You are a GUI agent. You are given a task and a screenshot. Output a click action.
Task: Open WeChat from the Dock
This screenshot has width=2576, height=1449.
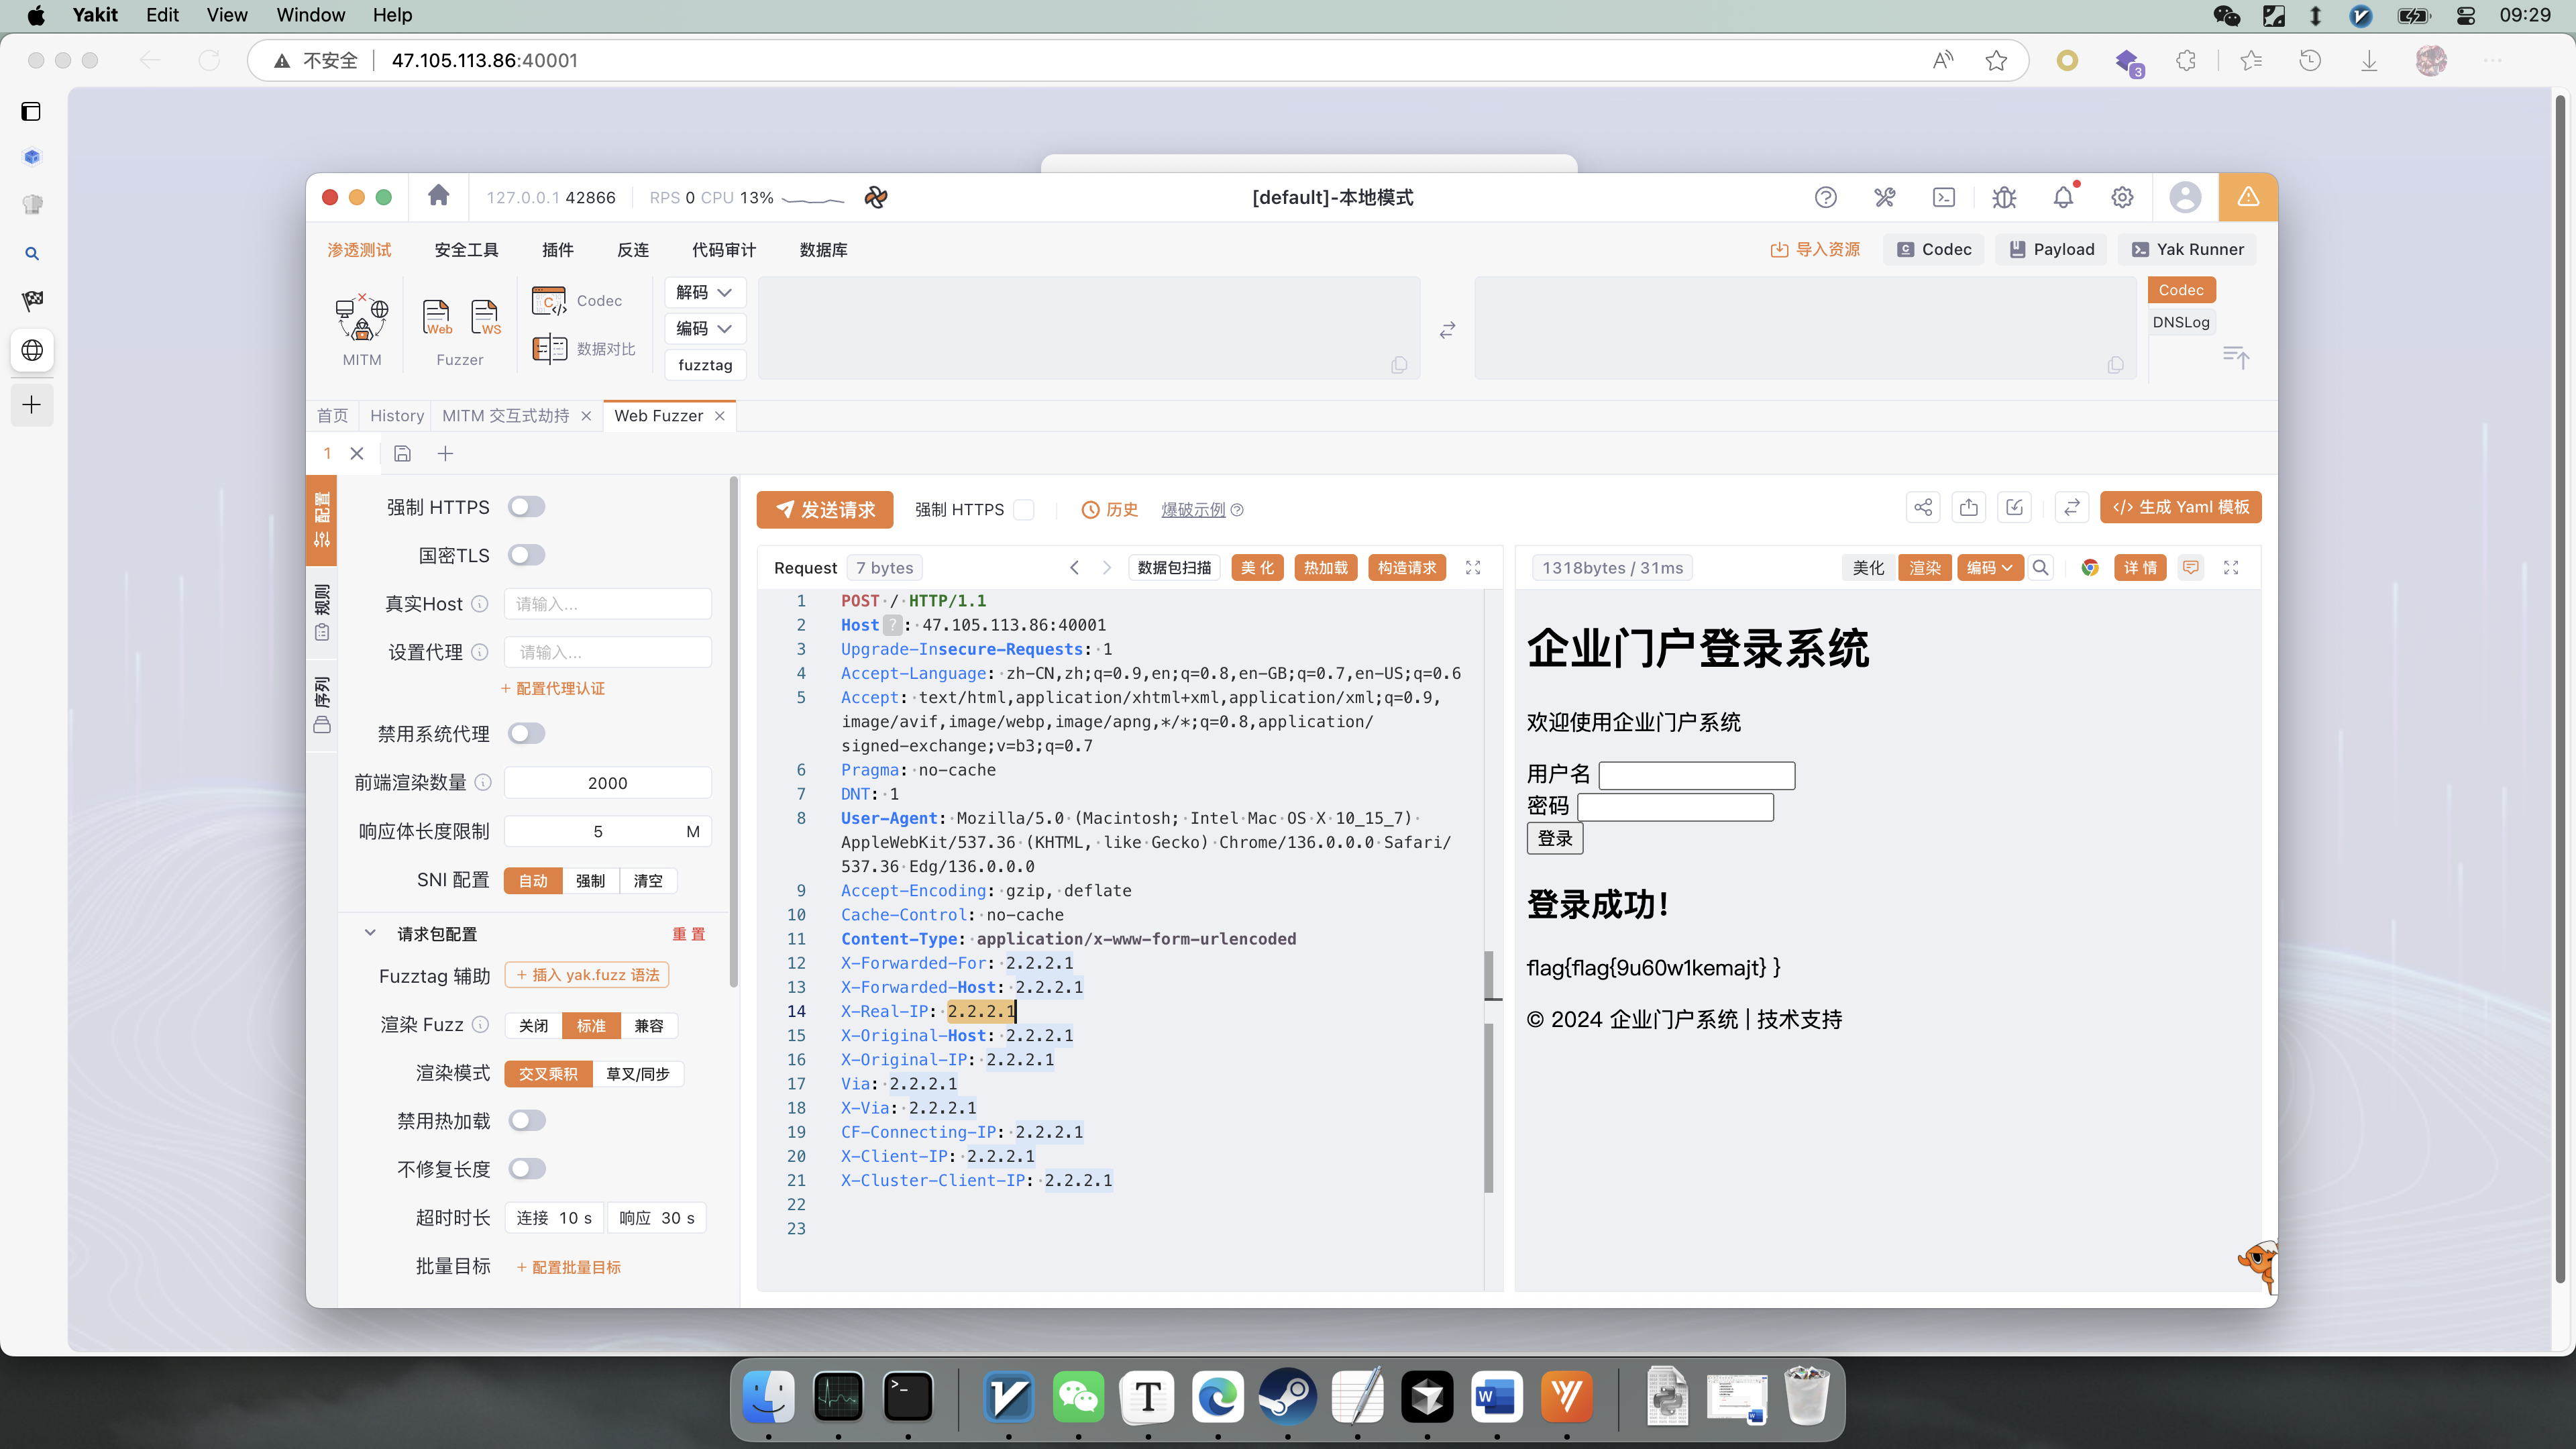click(1078, 1397)
